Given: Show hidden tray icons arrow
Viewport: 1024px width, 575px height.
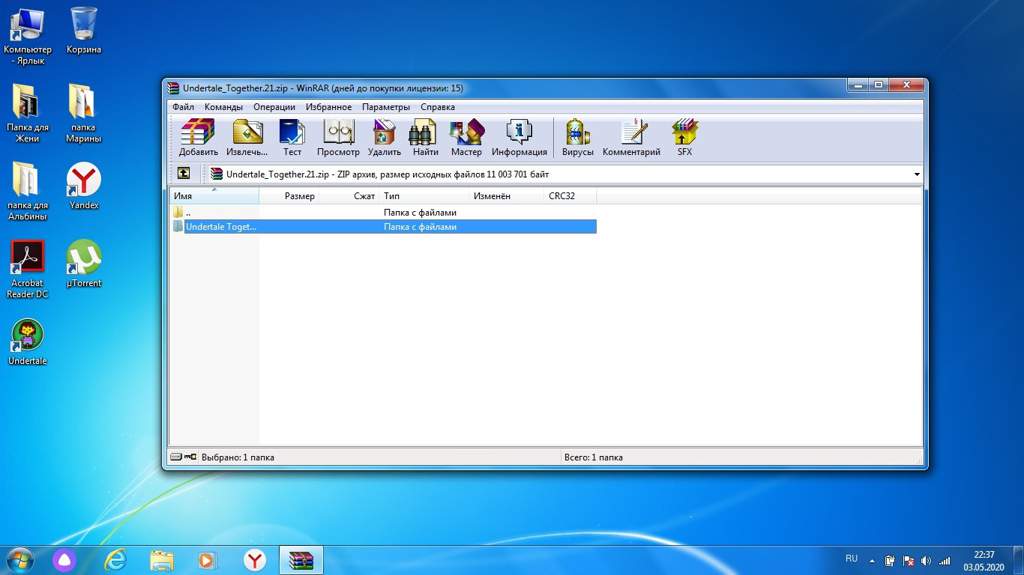Looking at the screenshot, I should 872,561.
